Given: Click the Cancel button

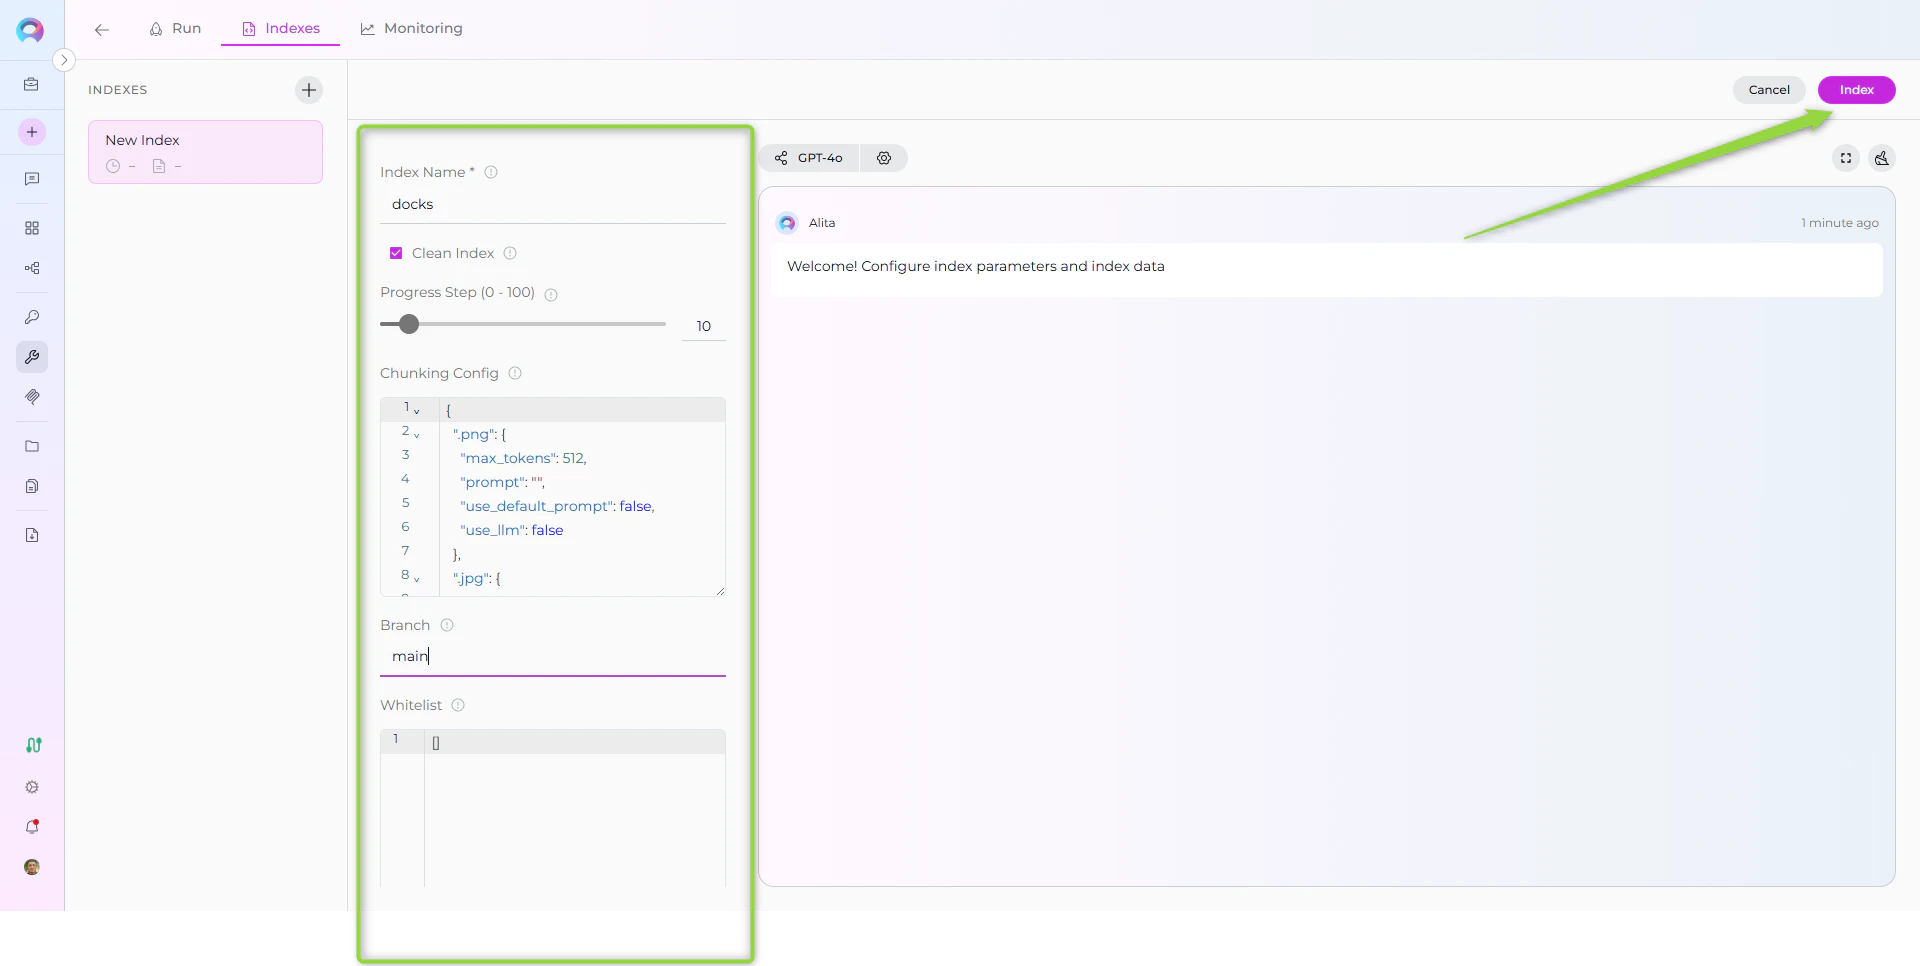Looking at the screenshot, I should pos(1769,90).
